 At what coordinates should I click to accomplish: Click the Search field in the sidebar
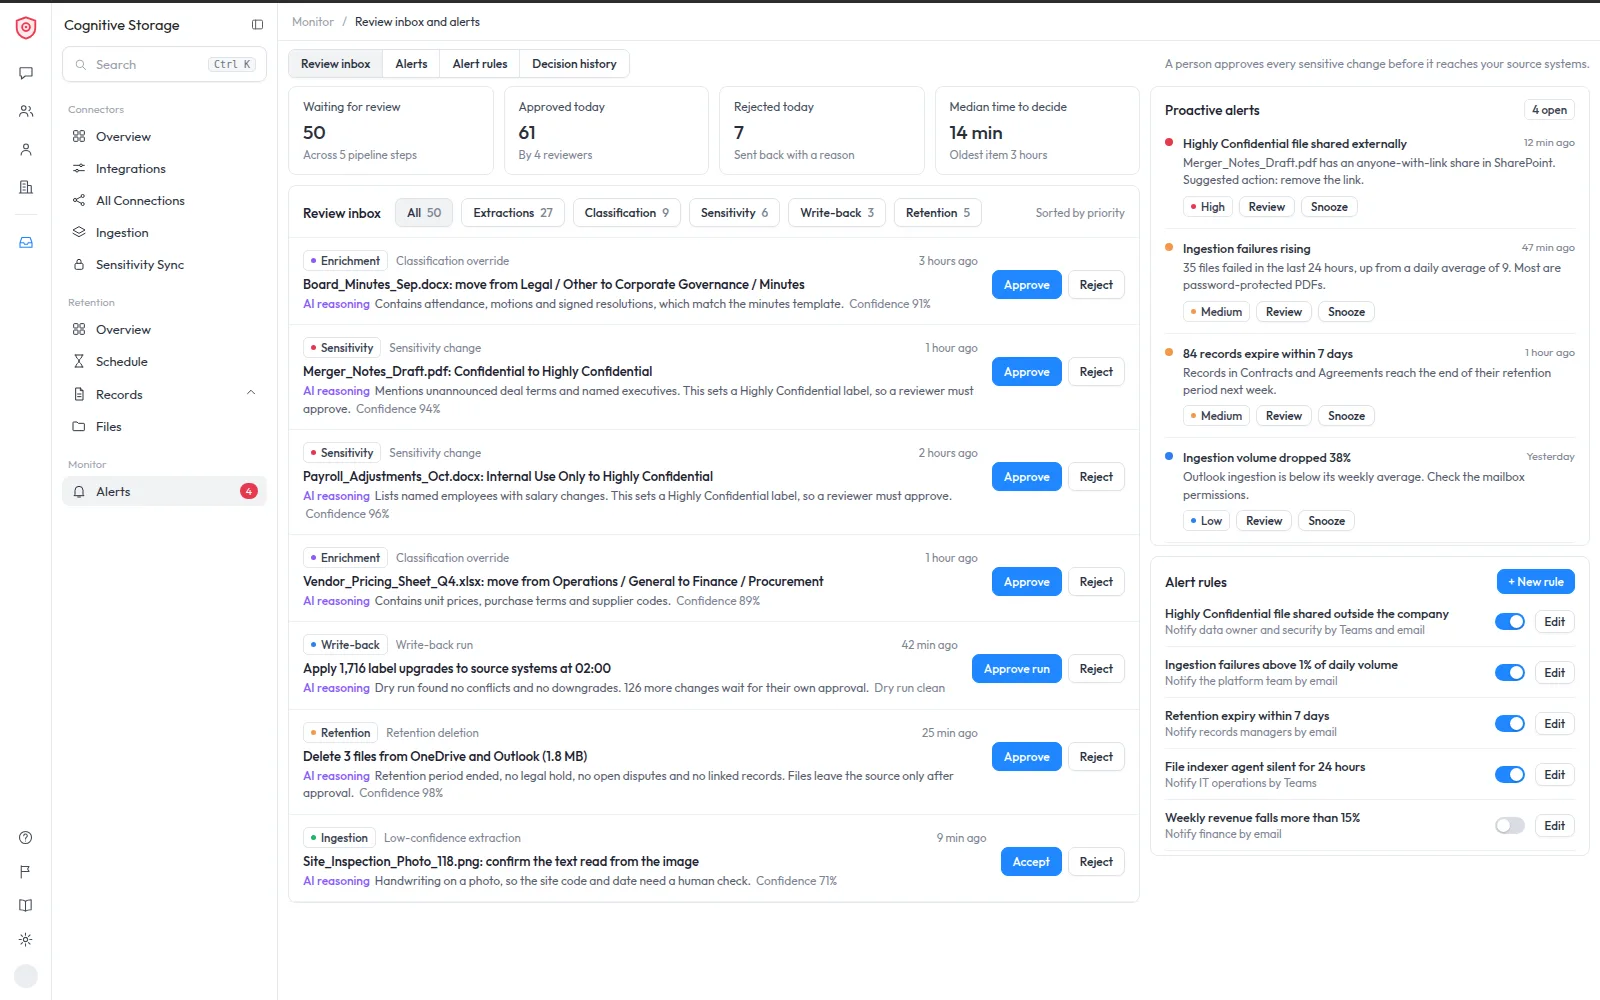click(x=164, y=65)
